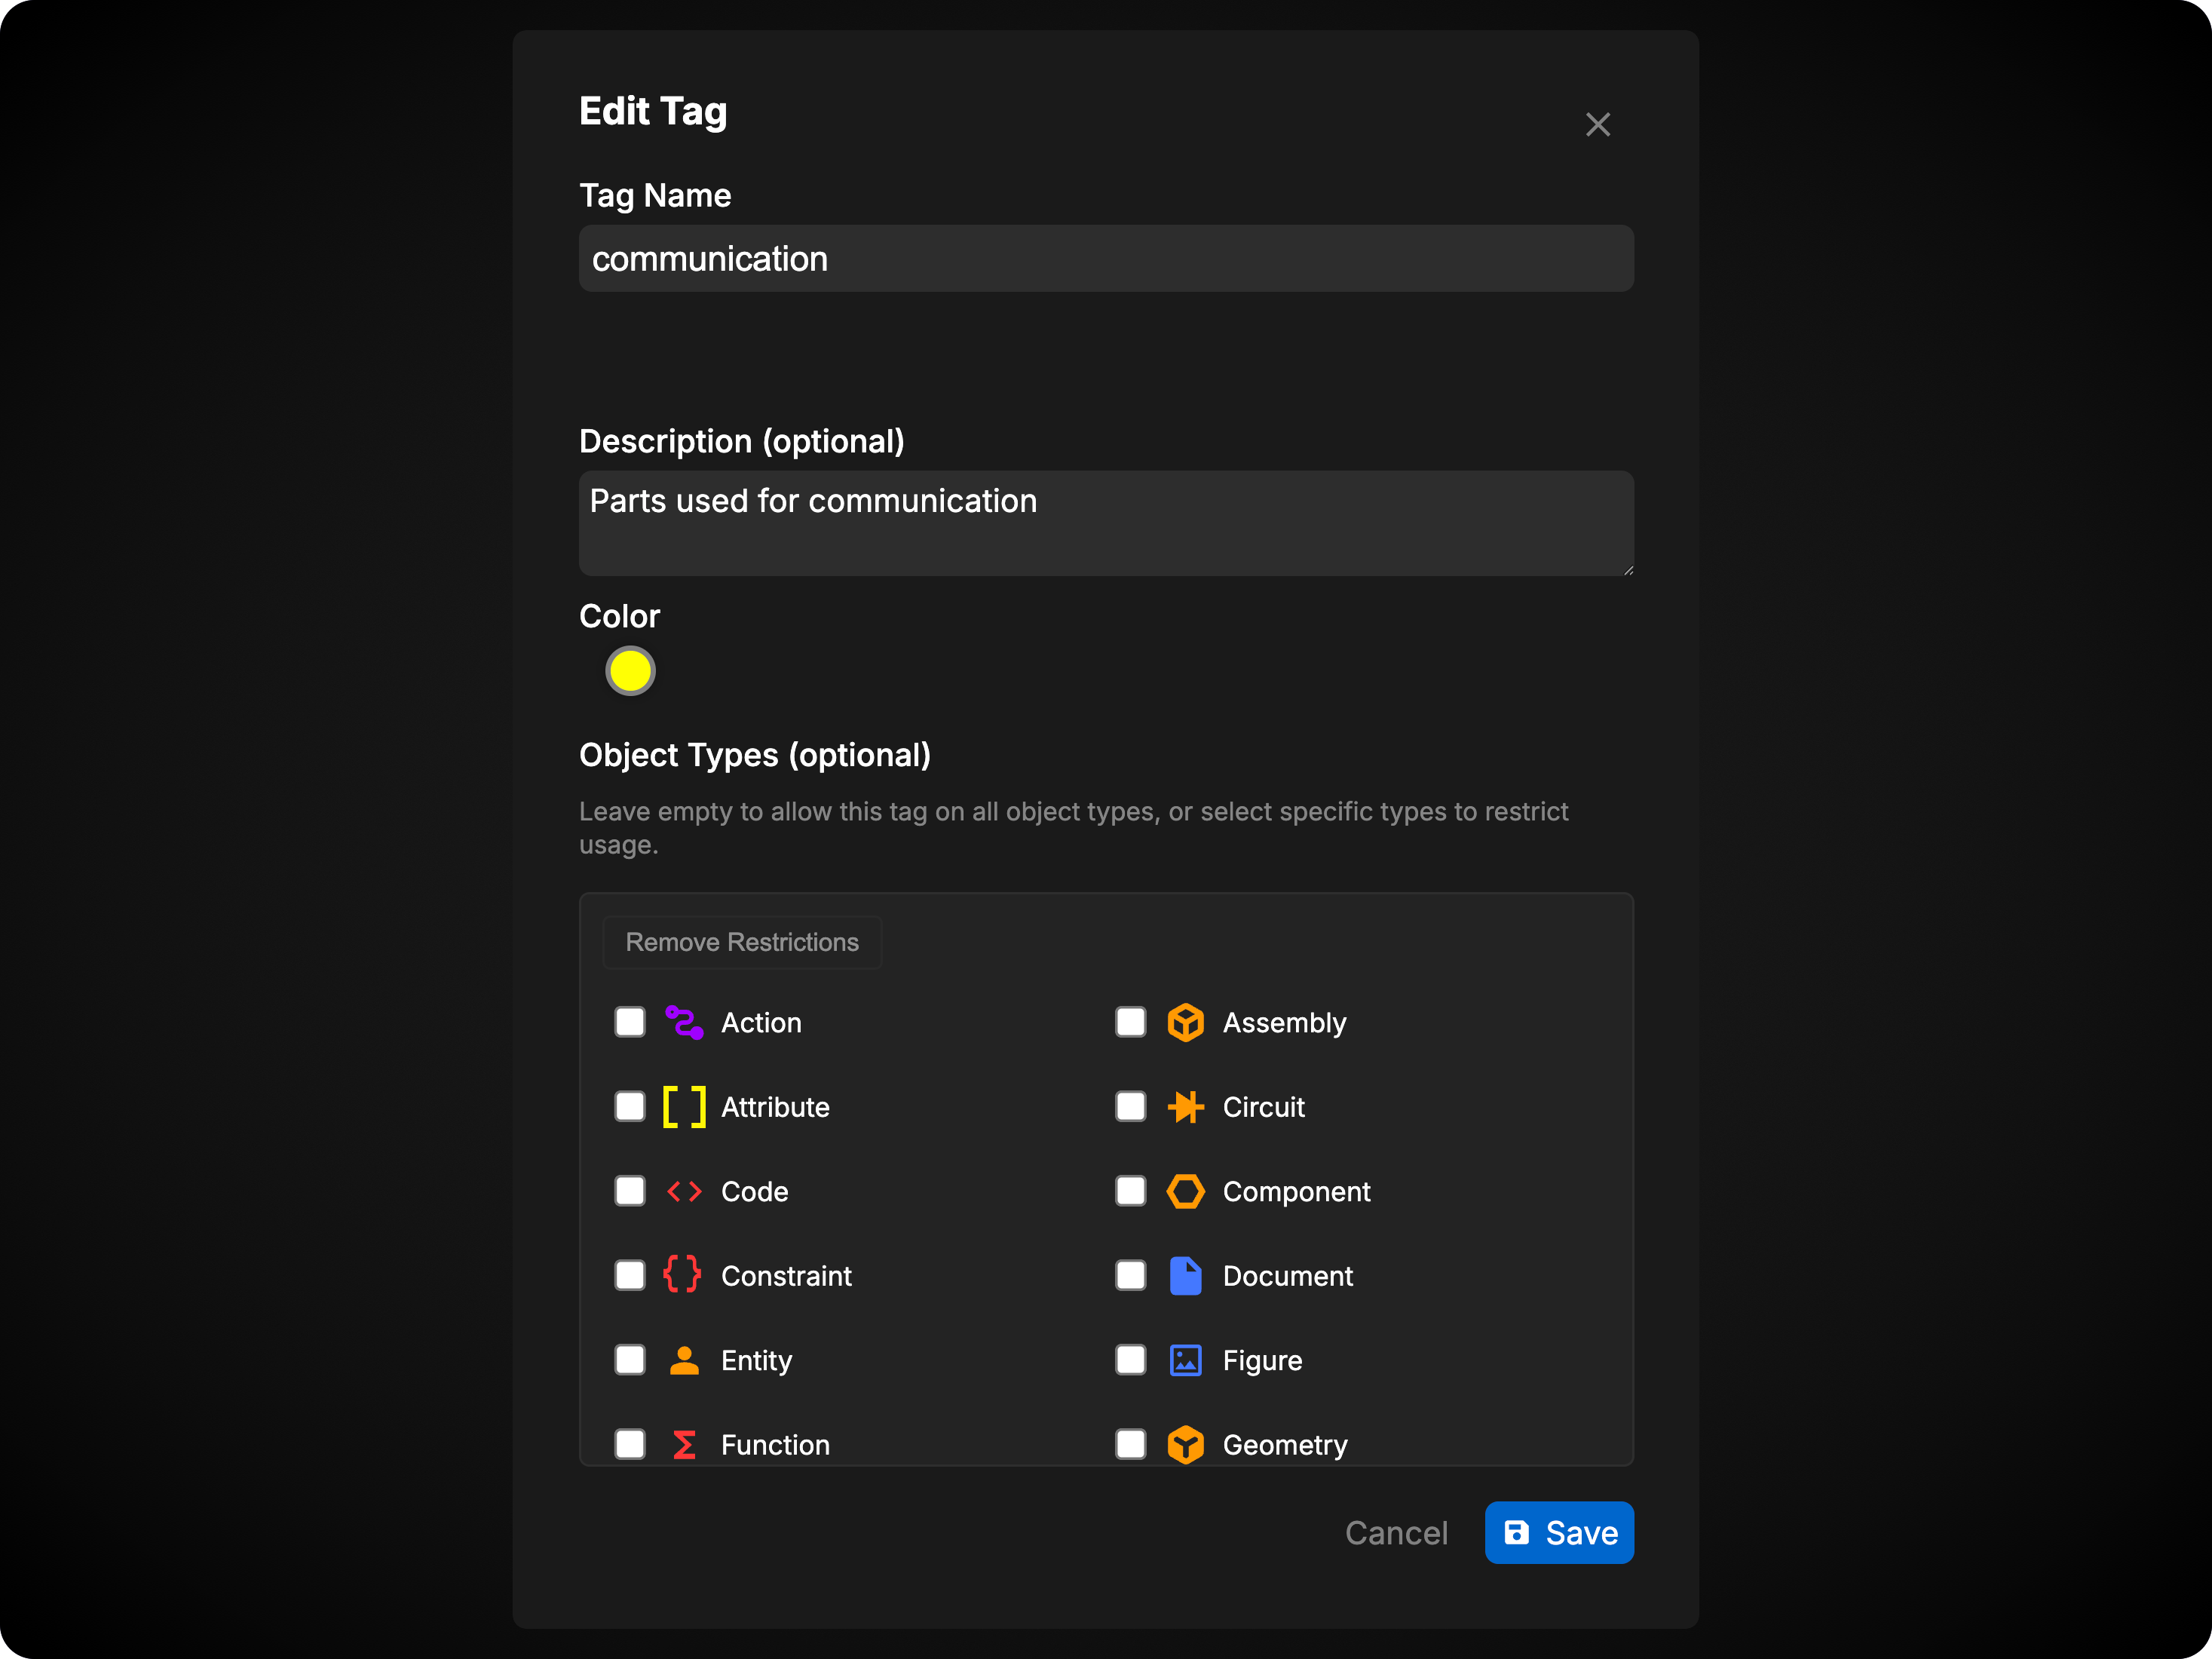Click the Component hexagon icon
The height and width of the screenshot is (1659, 2212).
click(1185, 1191)
